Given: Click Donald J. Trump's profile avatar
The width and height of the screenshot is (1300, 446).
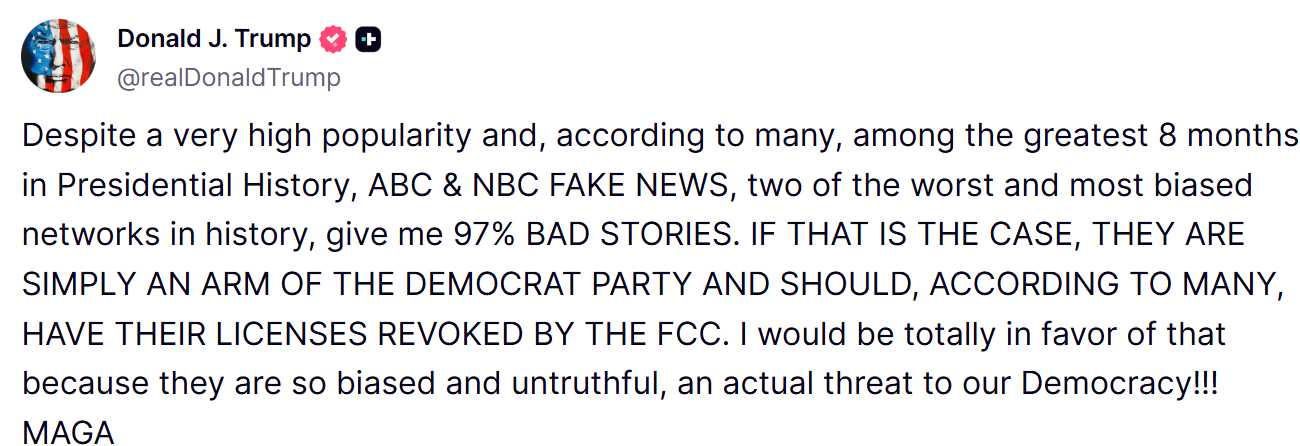Looking at the screenshot, I should 59,55.
